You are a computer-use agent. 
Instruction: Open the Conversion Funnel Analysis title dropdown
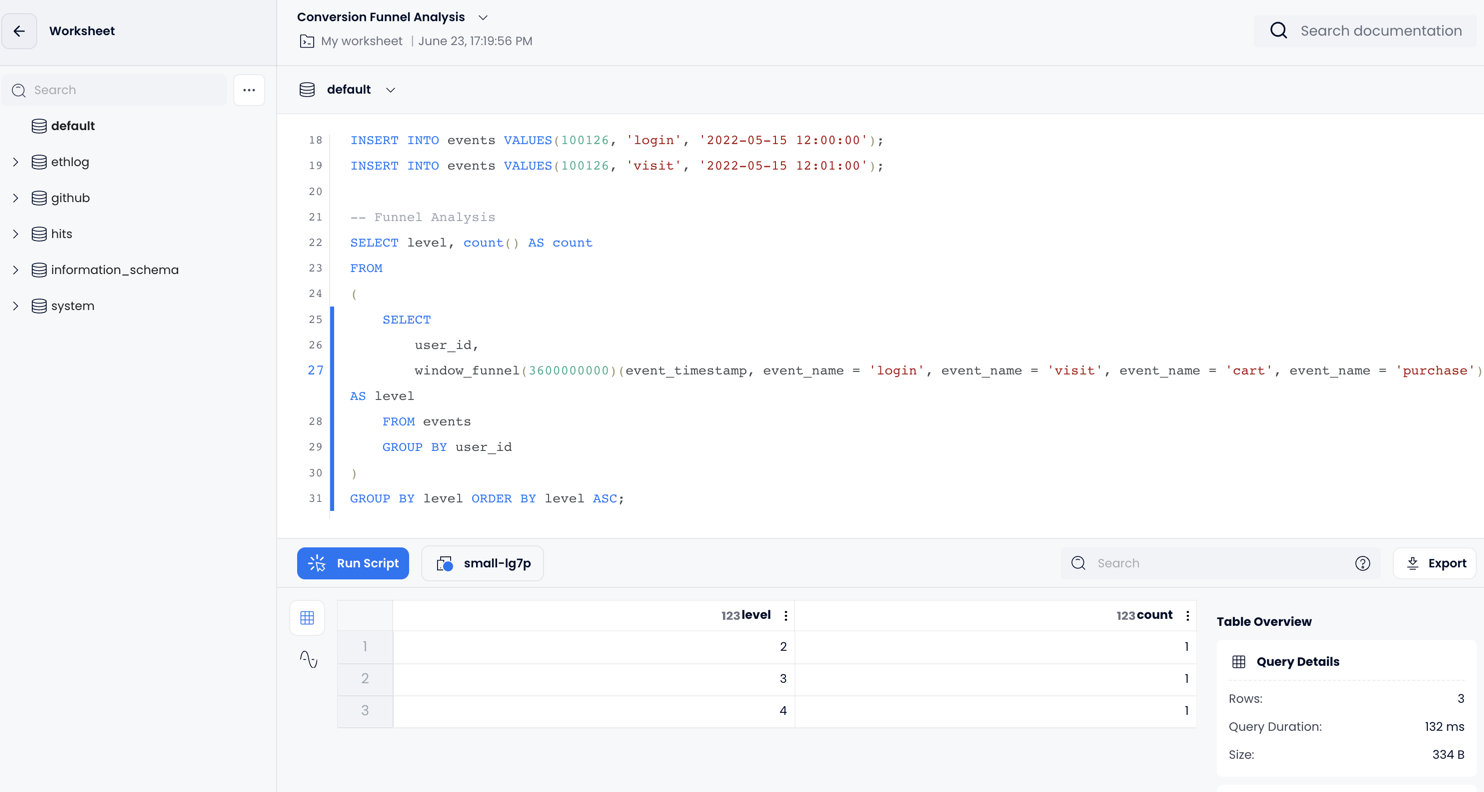click(x=483, y=17)
